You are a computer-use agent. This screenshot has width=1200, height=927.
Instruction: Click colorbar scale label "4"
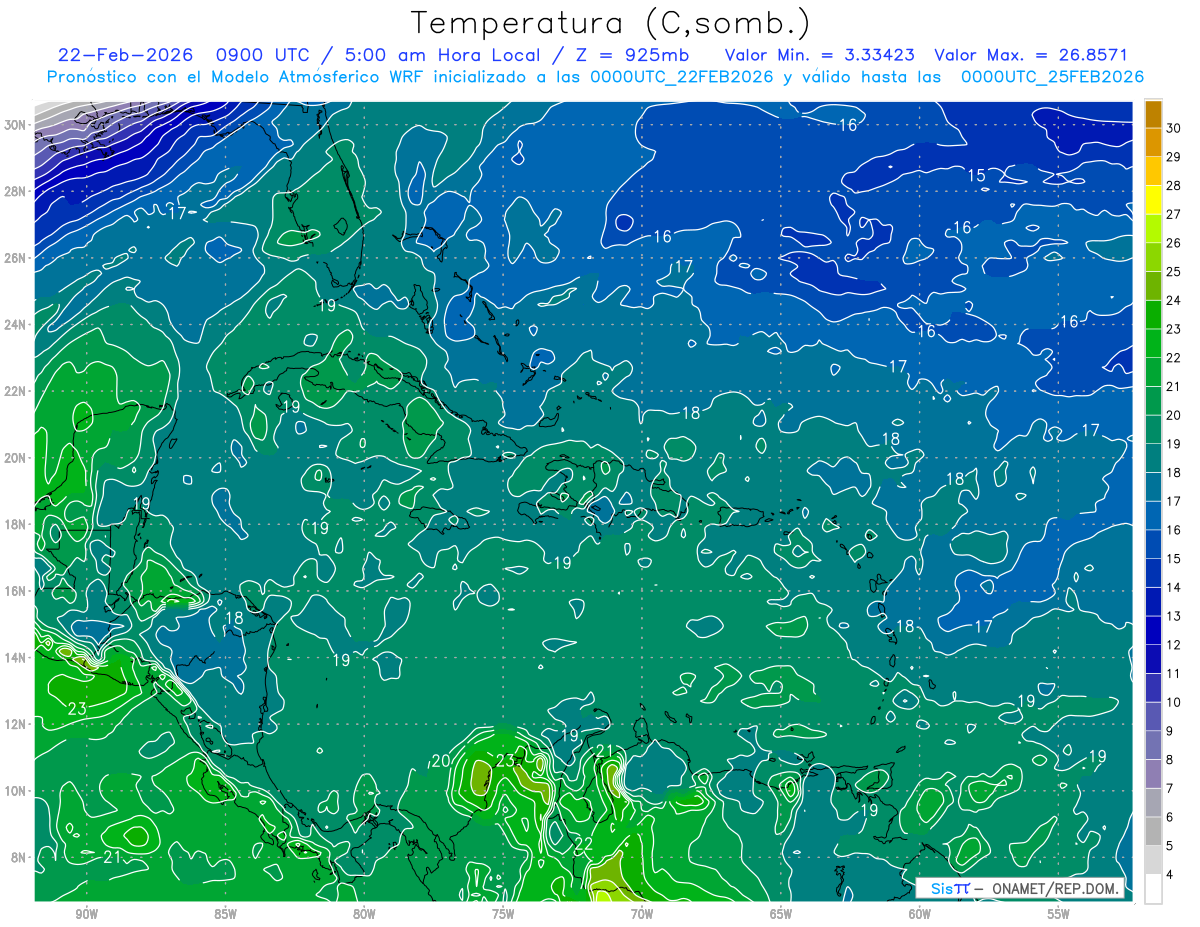click(x=1171, y=875)
